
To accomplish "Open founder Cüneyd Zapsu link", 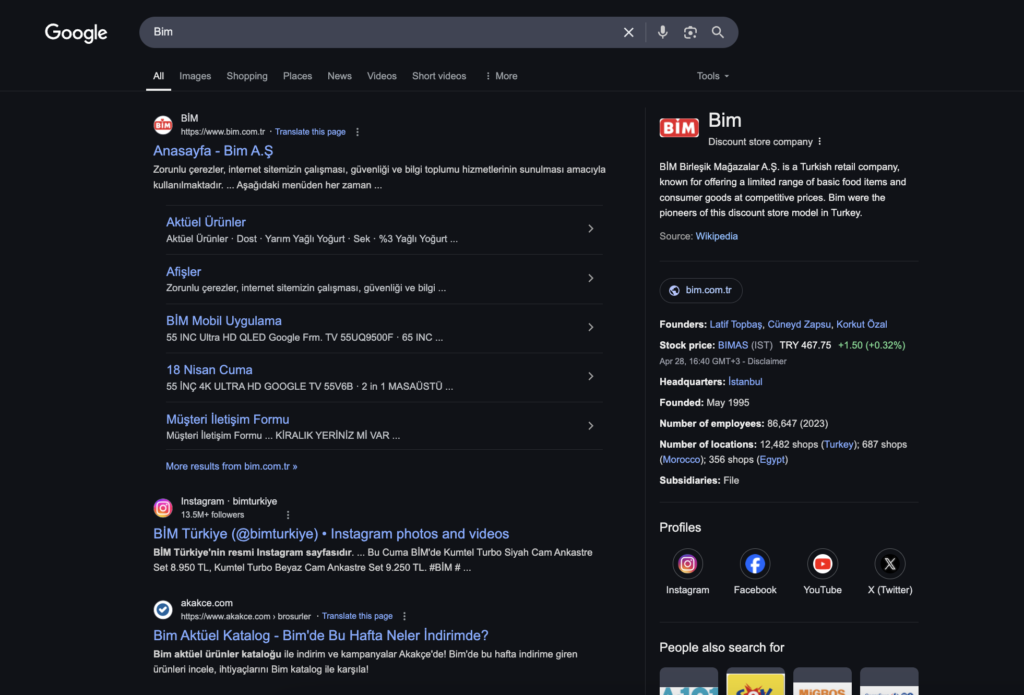I will (x=799, y=325).
